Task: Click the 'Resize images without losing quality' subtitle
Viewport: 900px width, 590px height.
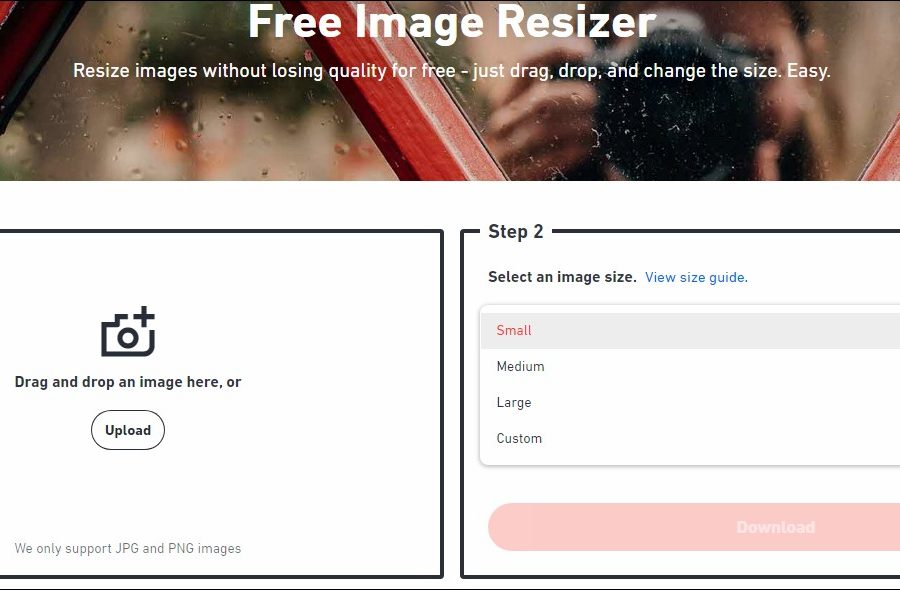Action: (452, 71)
